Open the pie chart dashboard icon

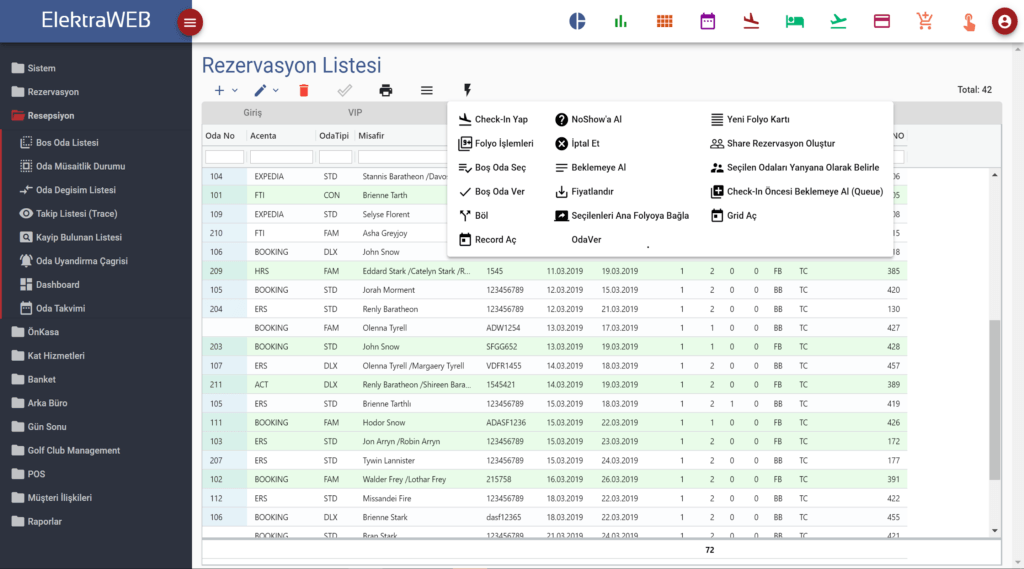pyautogui.click(x=577, y=21)
